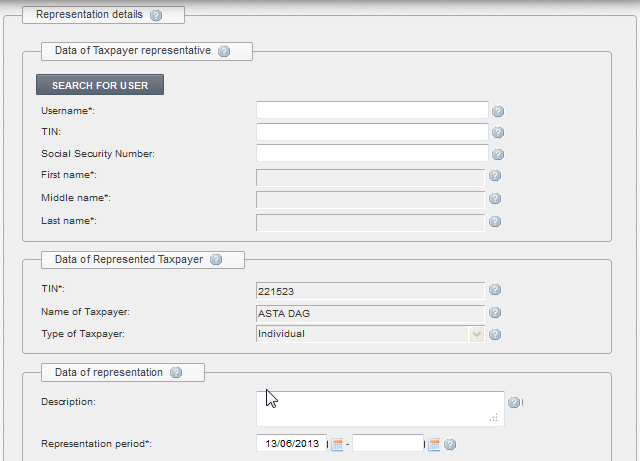Open help icon next to Data of Taxpayer representative

(224, 51)
